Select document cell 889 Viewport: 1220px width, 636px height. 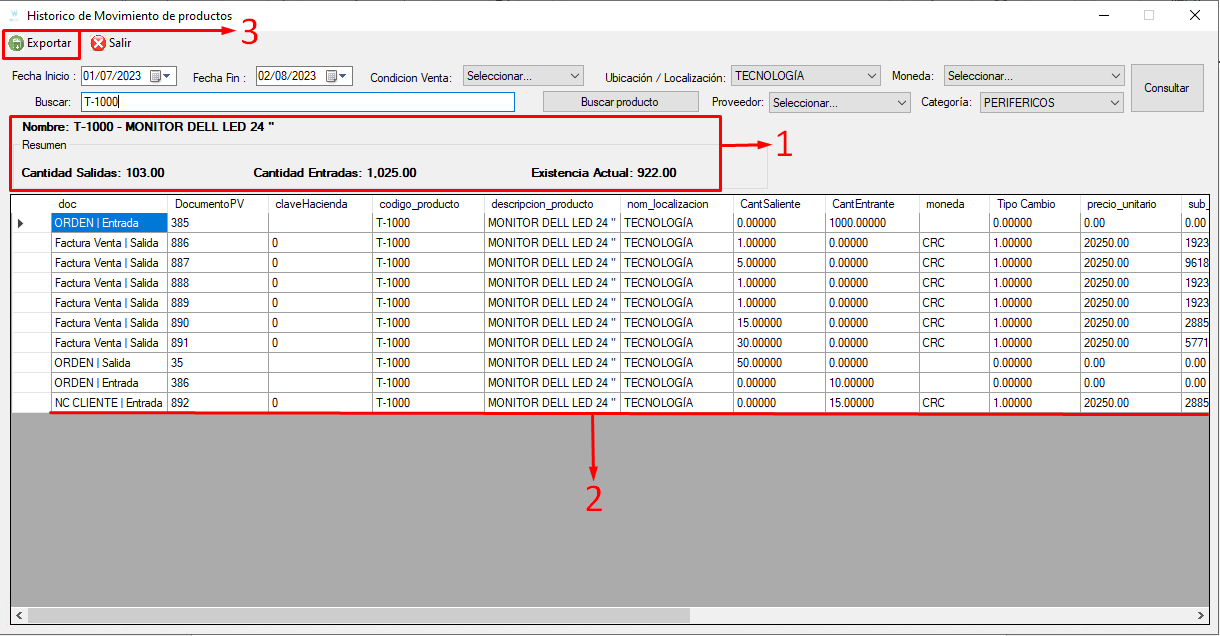pyautogui.click(x=217, y=303)
